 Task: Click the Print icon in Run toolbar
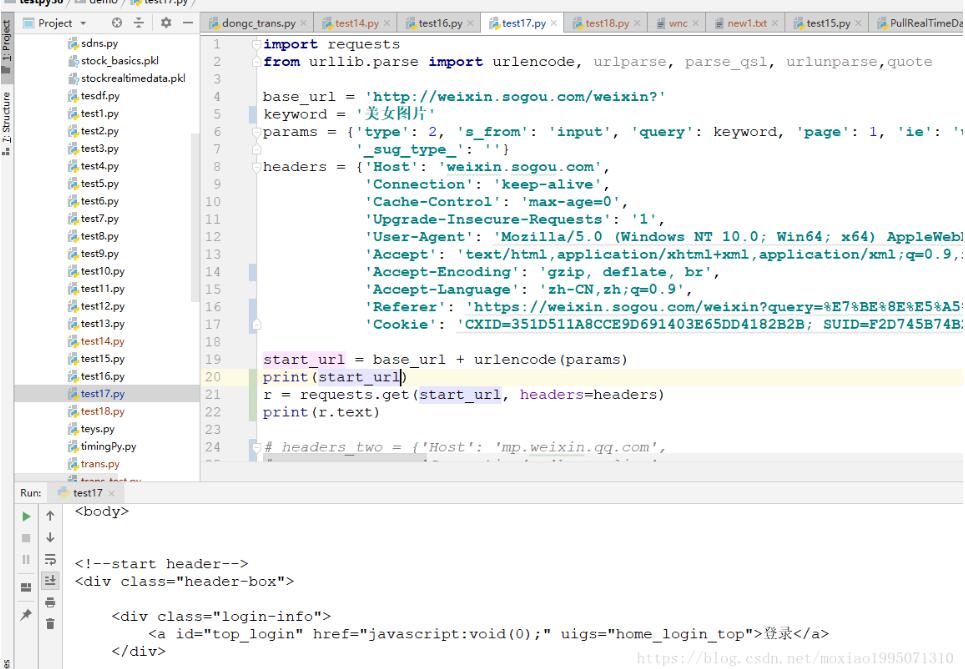point(50,602)
